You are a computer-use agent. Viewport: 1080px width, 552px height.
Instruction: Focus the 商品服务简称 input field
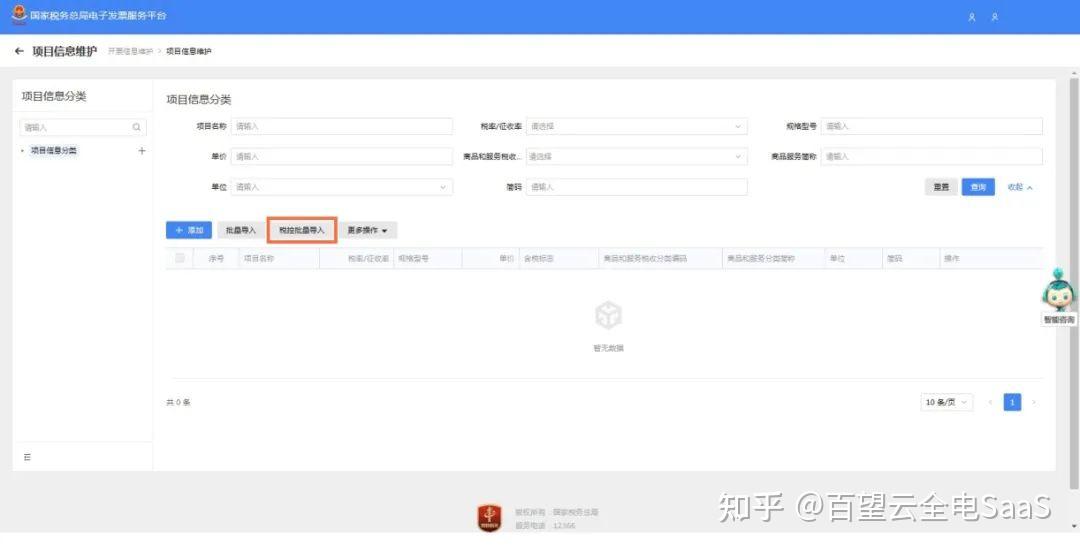pyautogui.click(x=931, y=157)
